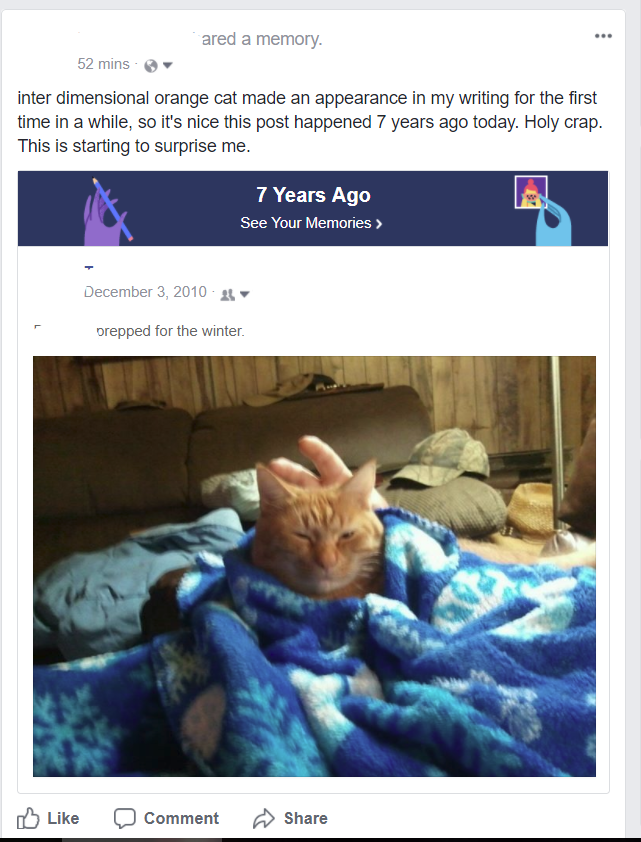Open the orange cat photo

click(315, 566)
